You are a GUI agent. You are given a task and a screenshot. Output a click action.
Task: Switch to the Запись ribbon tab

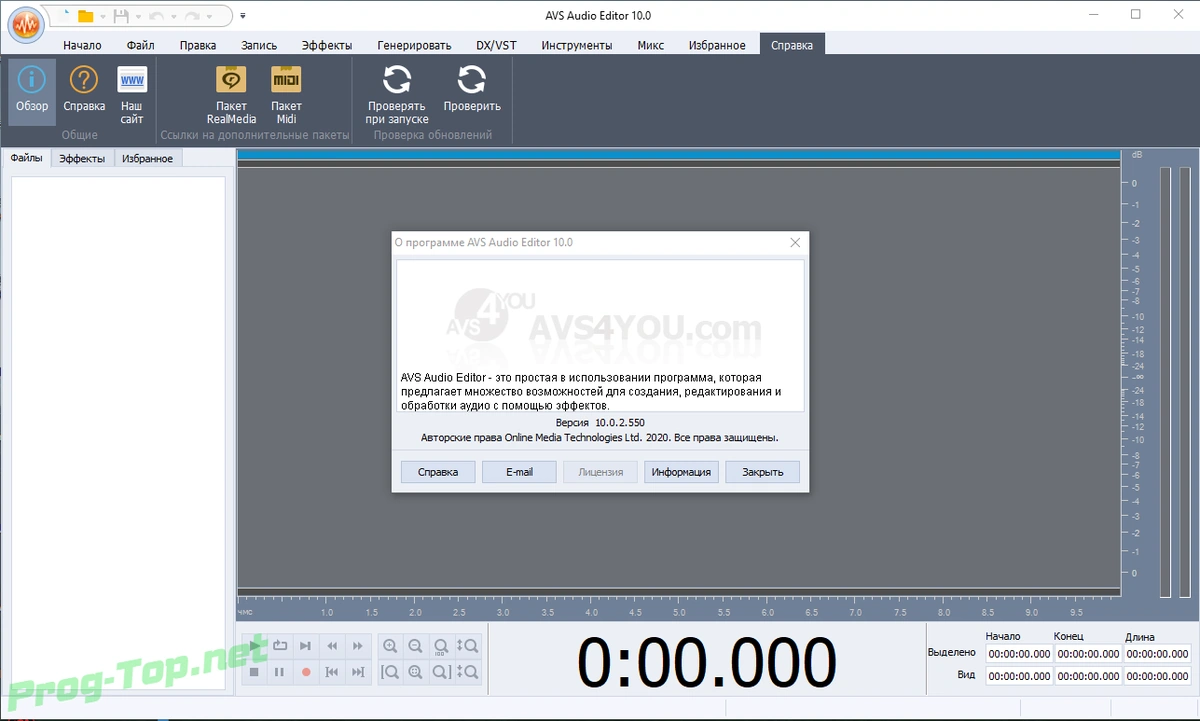259,45
